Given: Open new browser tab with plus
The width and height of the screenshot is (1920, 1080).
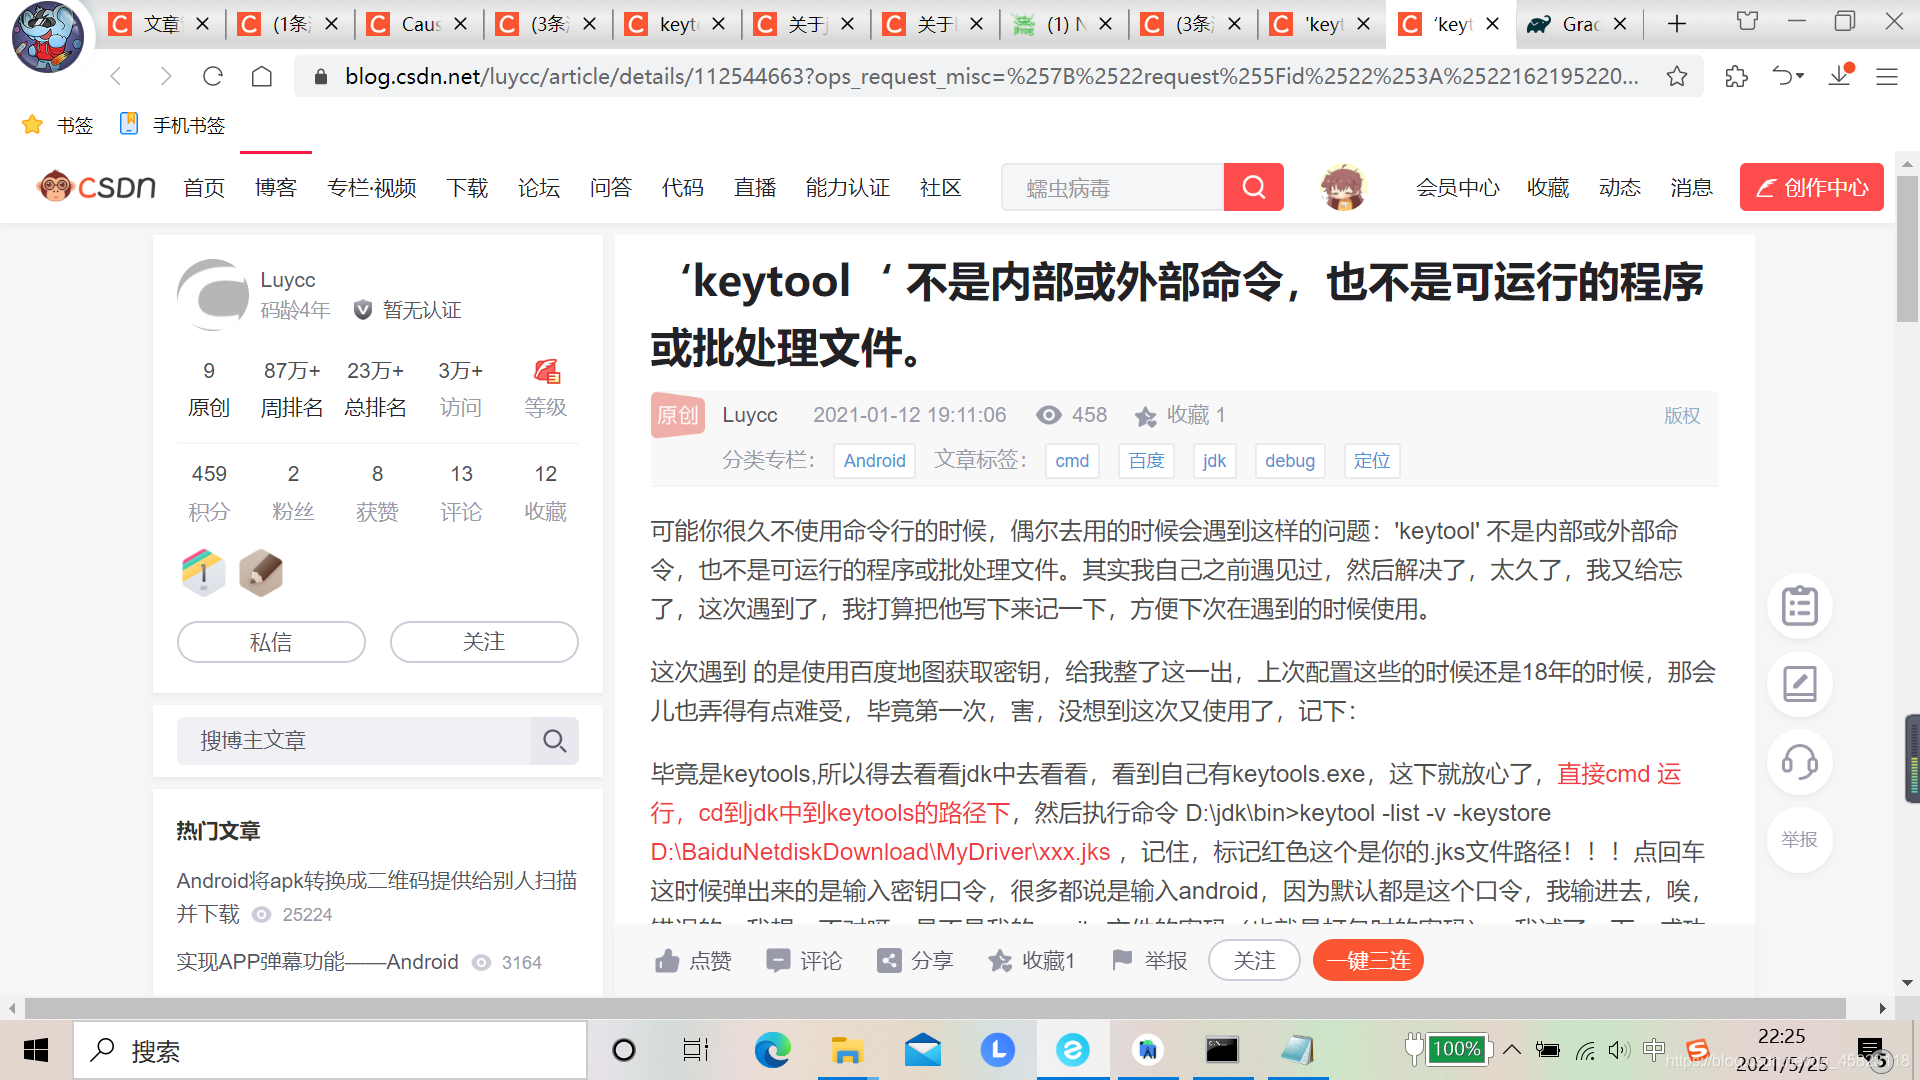Looking at the screenshot, I should click(1677, 23).
